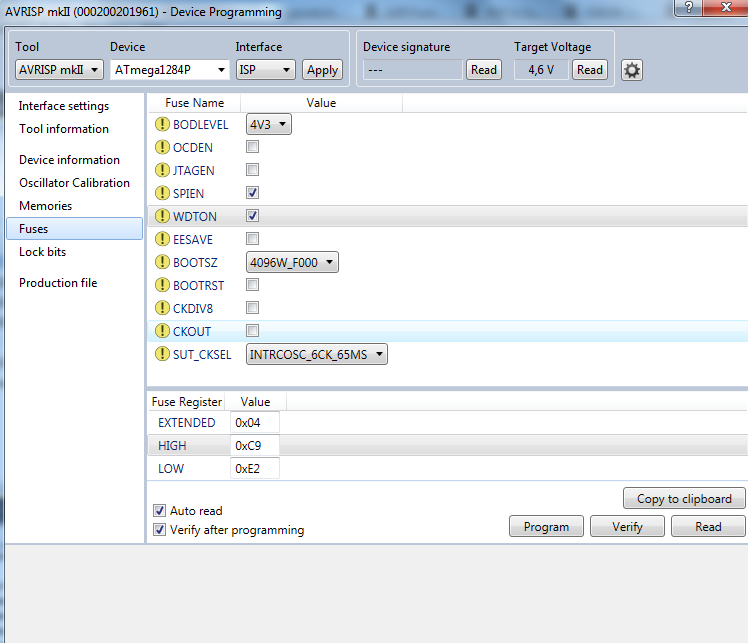Switch to Memories page

pyautogui.click(x=45, y=206)
